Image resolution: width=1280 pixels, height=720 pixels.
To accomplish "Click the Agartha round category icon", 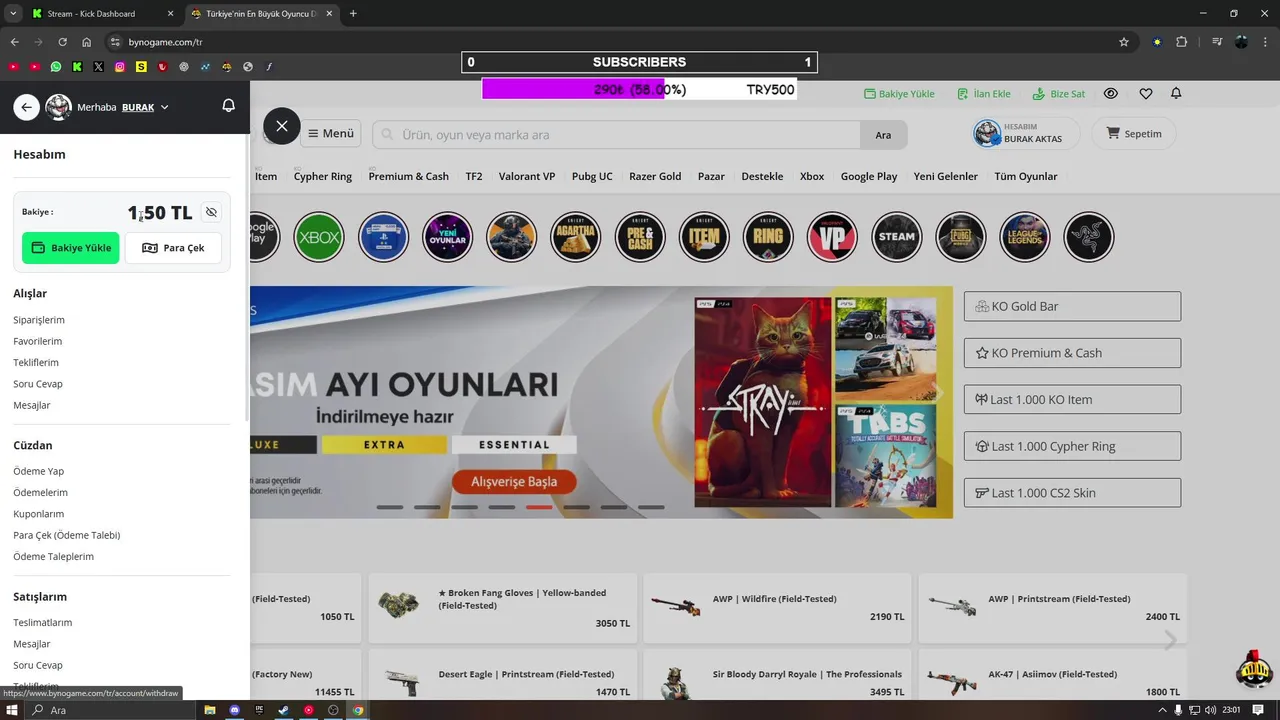I will (x=575, y=237).
